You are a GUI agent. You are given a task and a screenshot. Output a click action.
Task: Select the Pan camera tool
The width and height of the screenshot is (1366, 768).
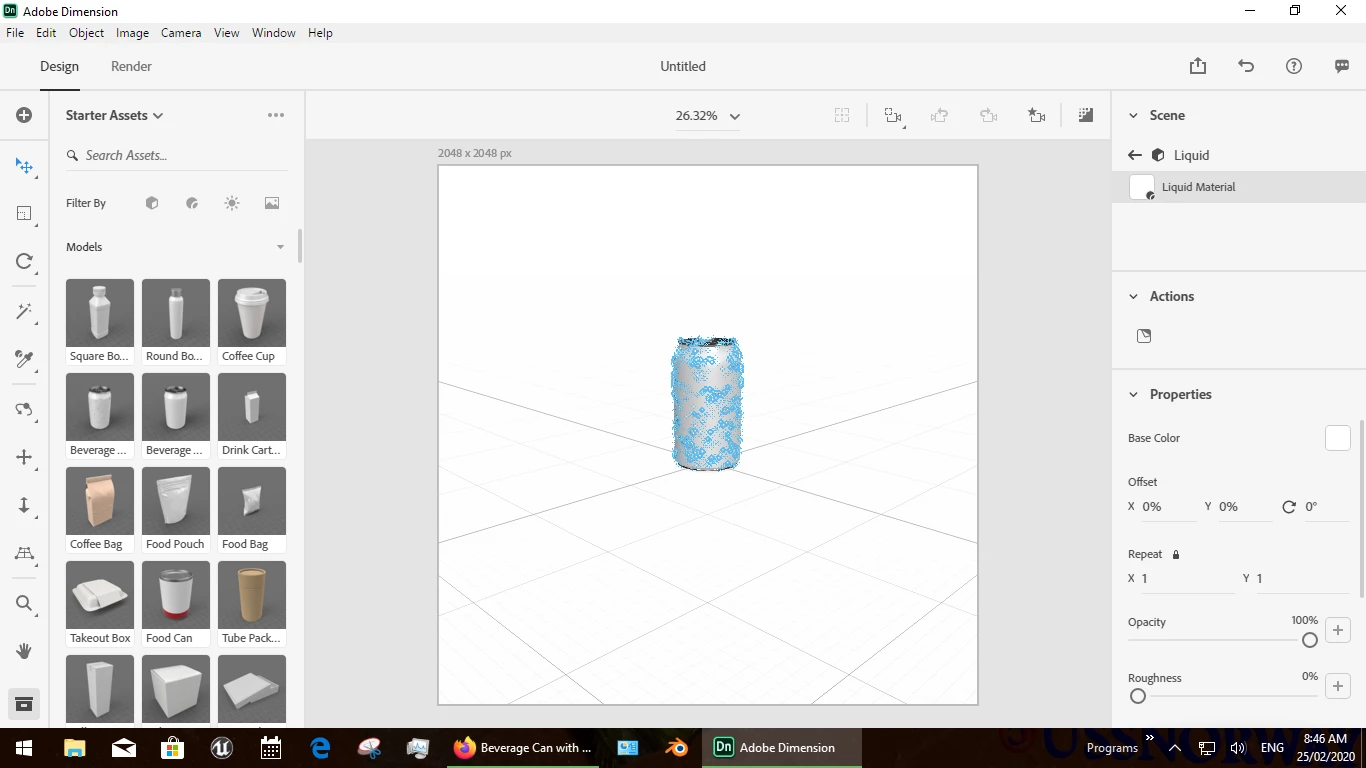coord(24,457)
